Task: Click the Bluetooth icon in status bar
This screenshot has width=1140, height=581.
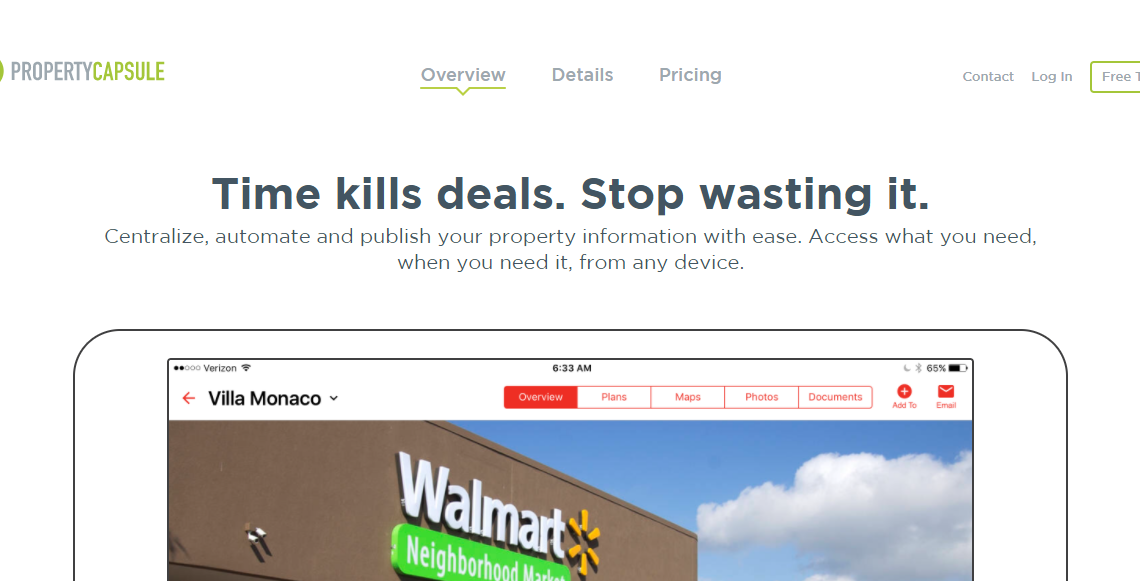Action: pyautogui.click(x=918, y=368)
